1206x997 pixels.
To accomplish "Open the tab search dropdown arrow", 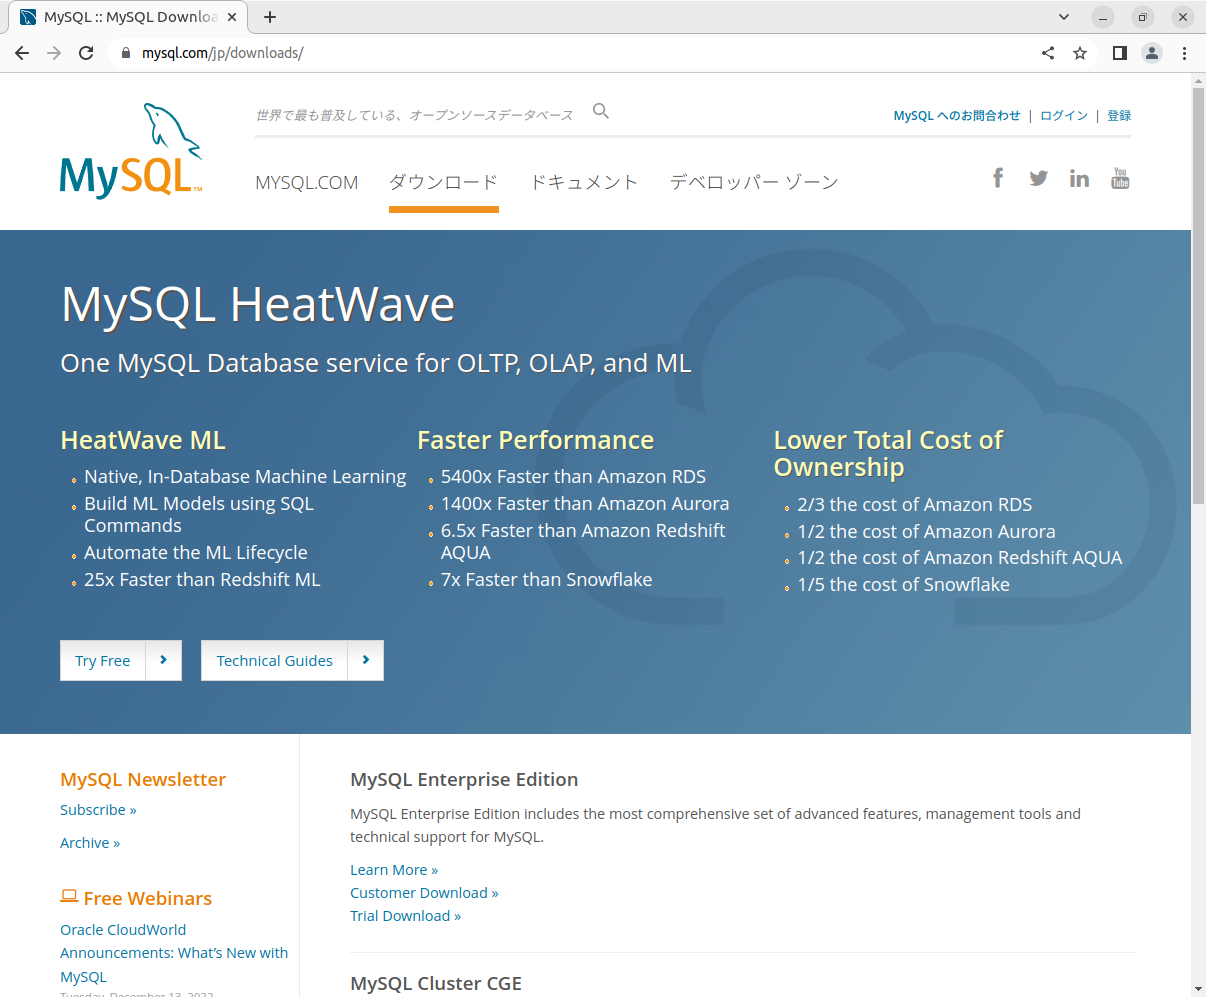I will point(1064,17).
